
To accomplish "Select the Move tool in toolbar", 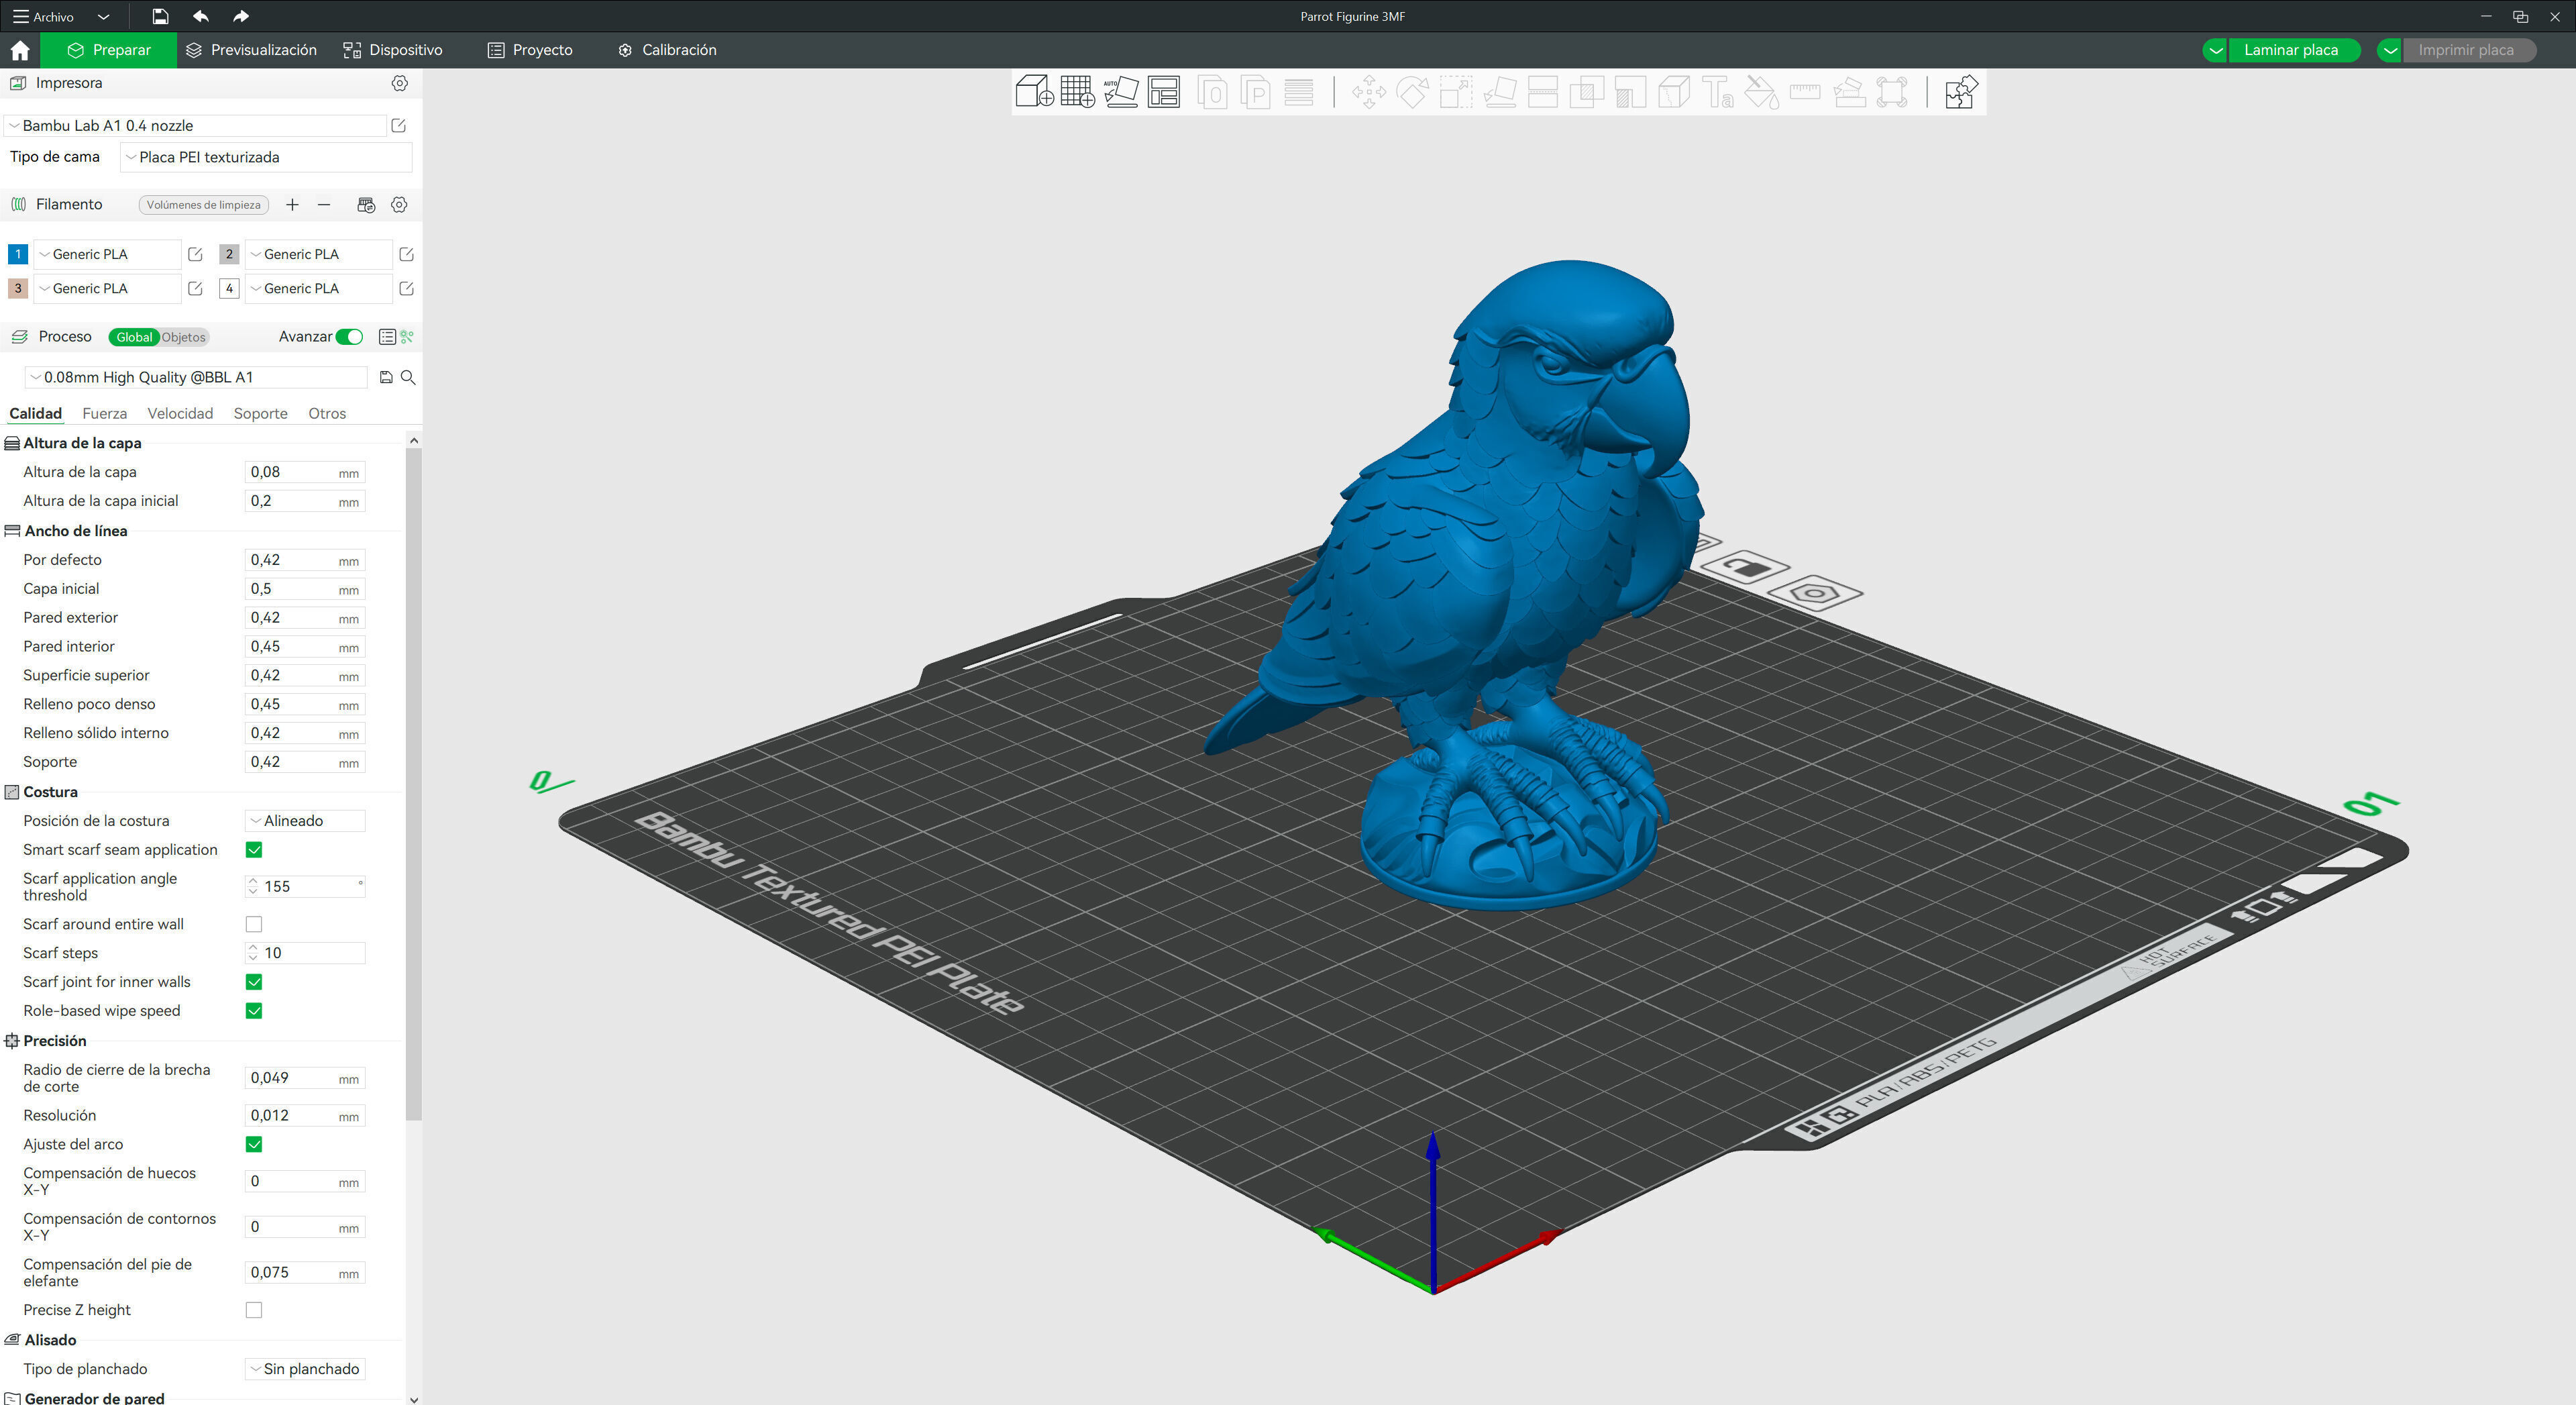I will 1368,93.
